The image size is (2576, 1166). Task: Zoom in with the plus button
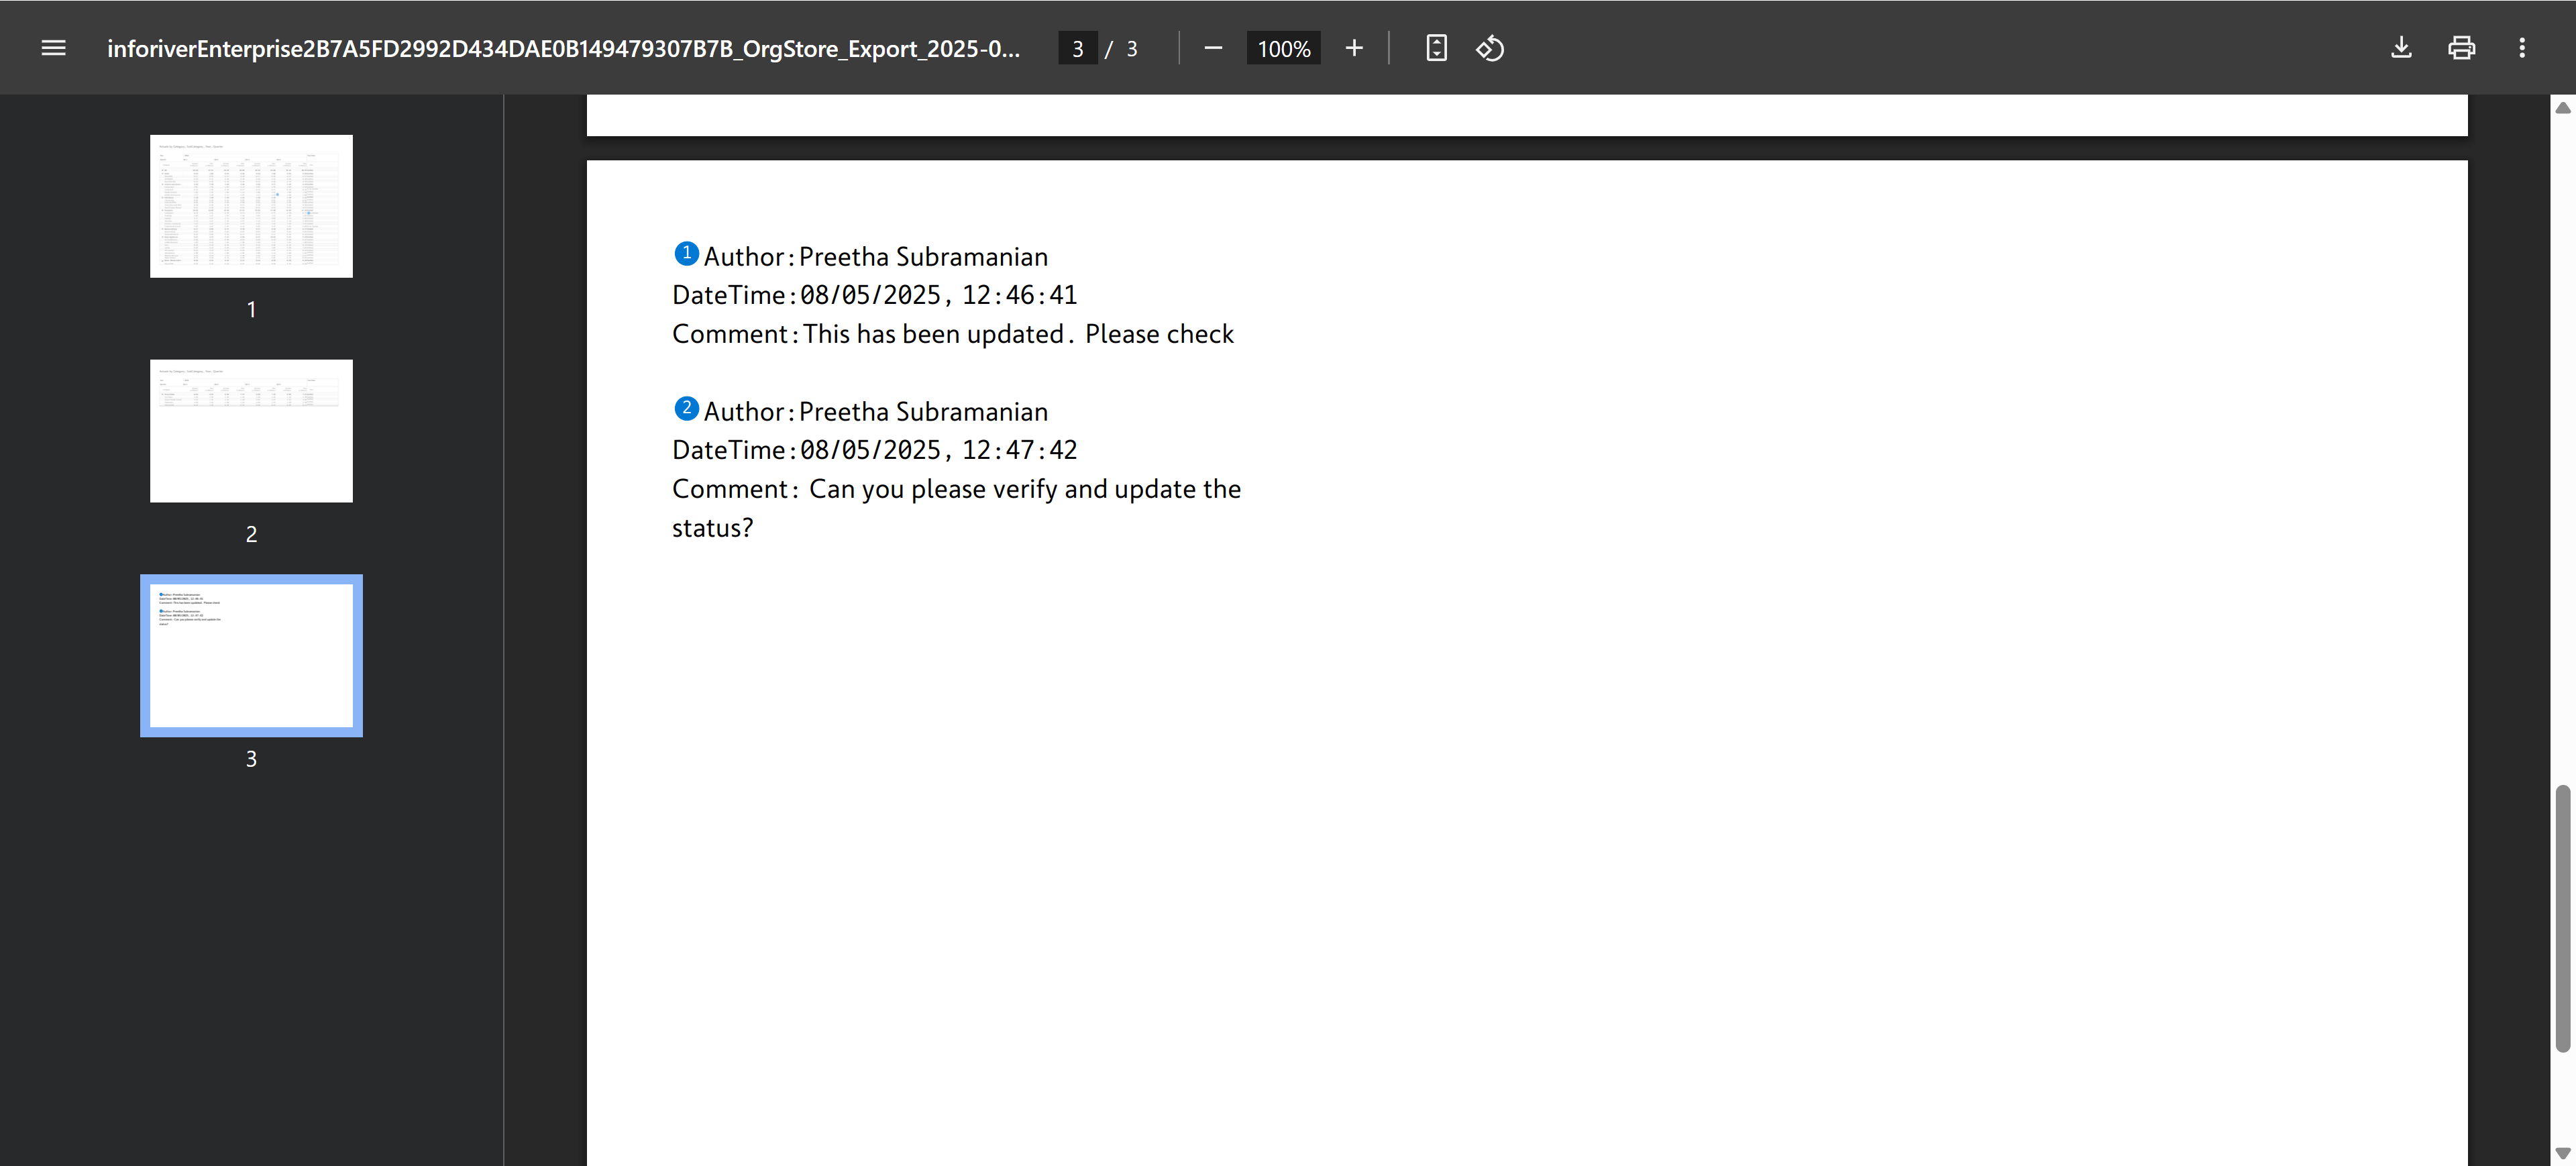1354,48
